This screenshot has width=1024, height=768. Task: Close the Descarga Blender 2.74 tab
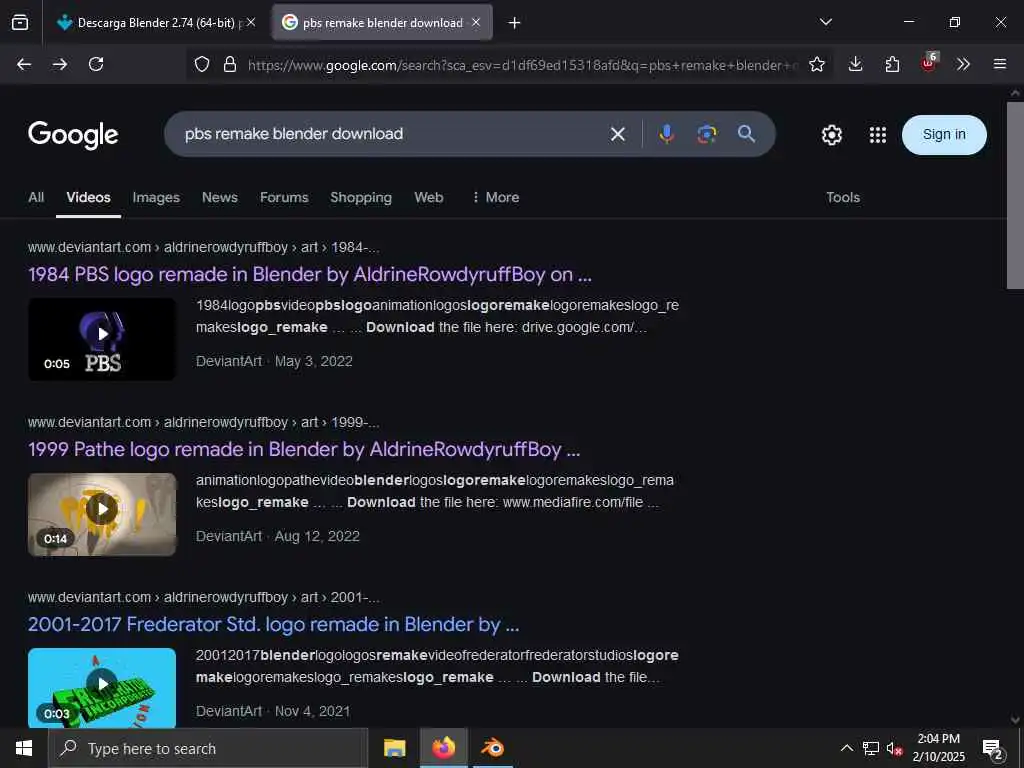251,22
